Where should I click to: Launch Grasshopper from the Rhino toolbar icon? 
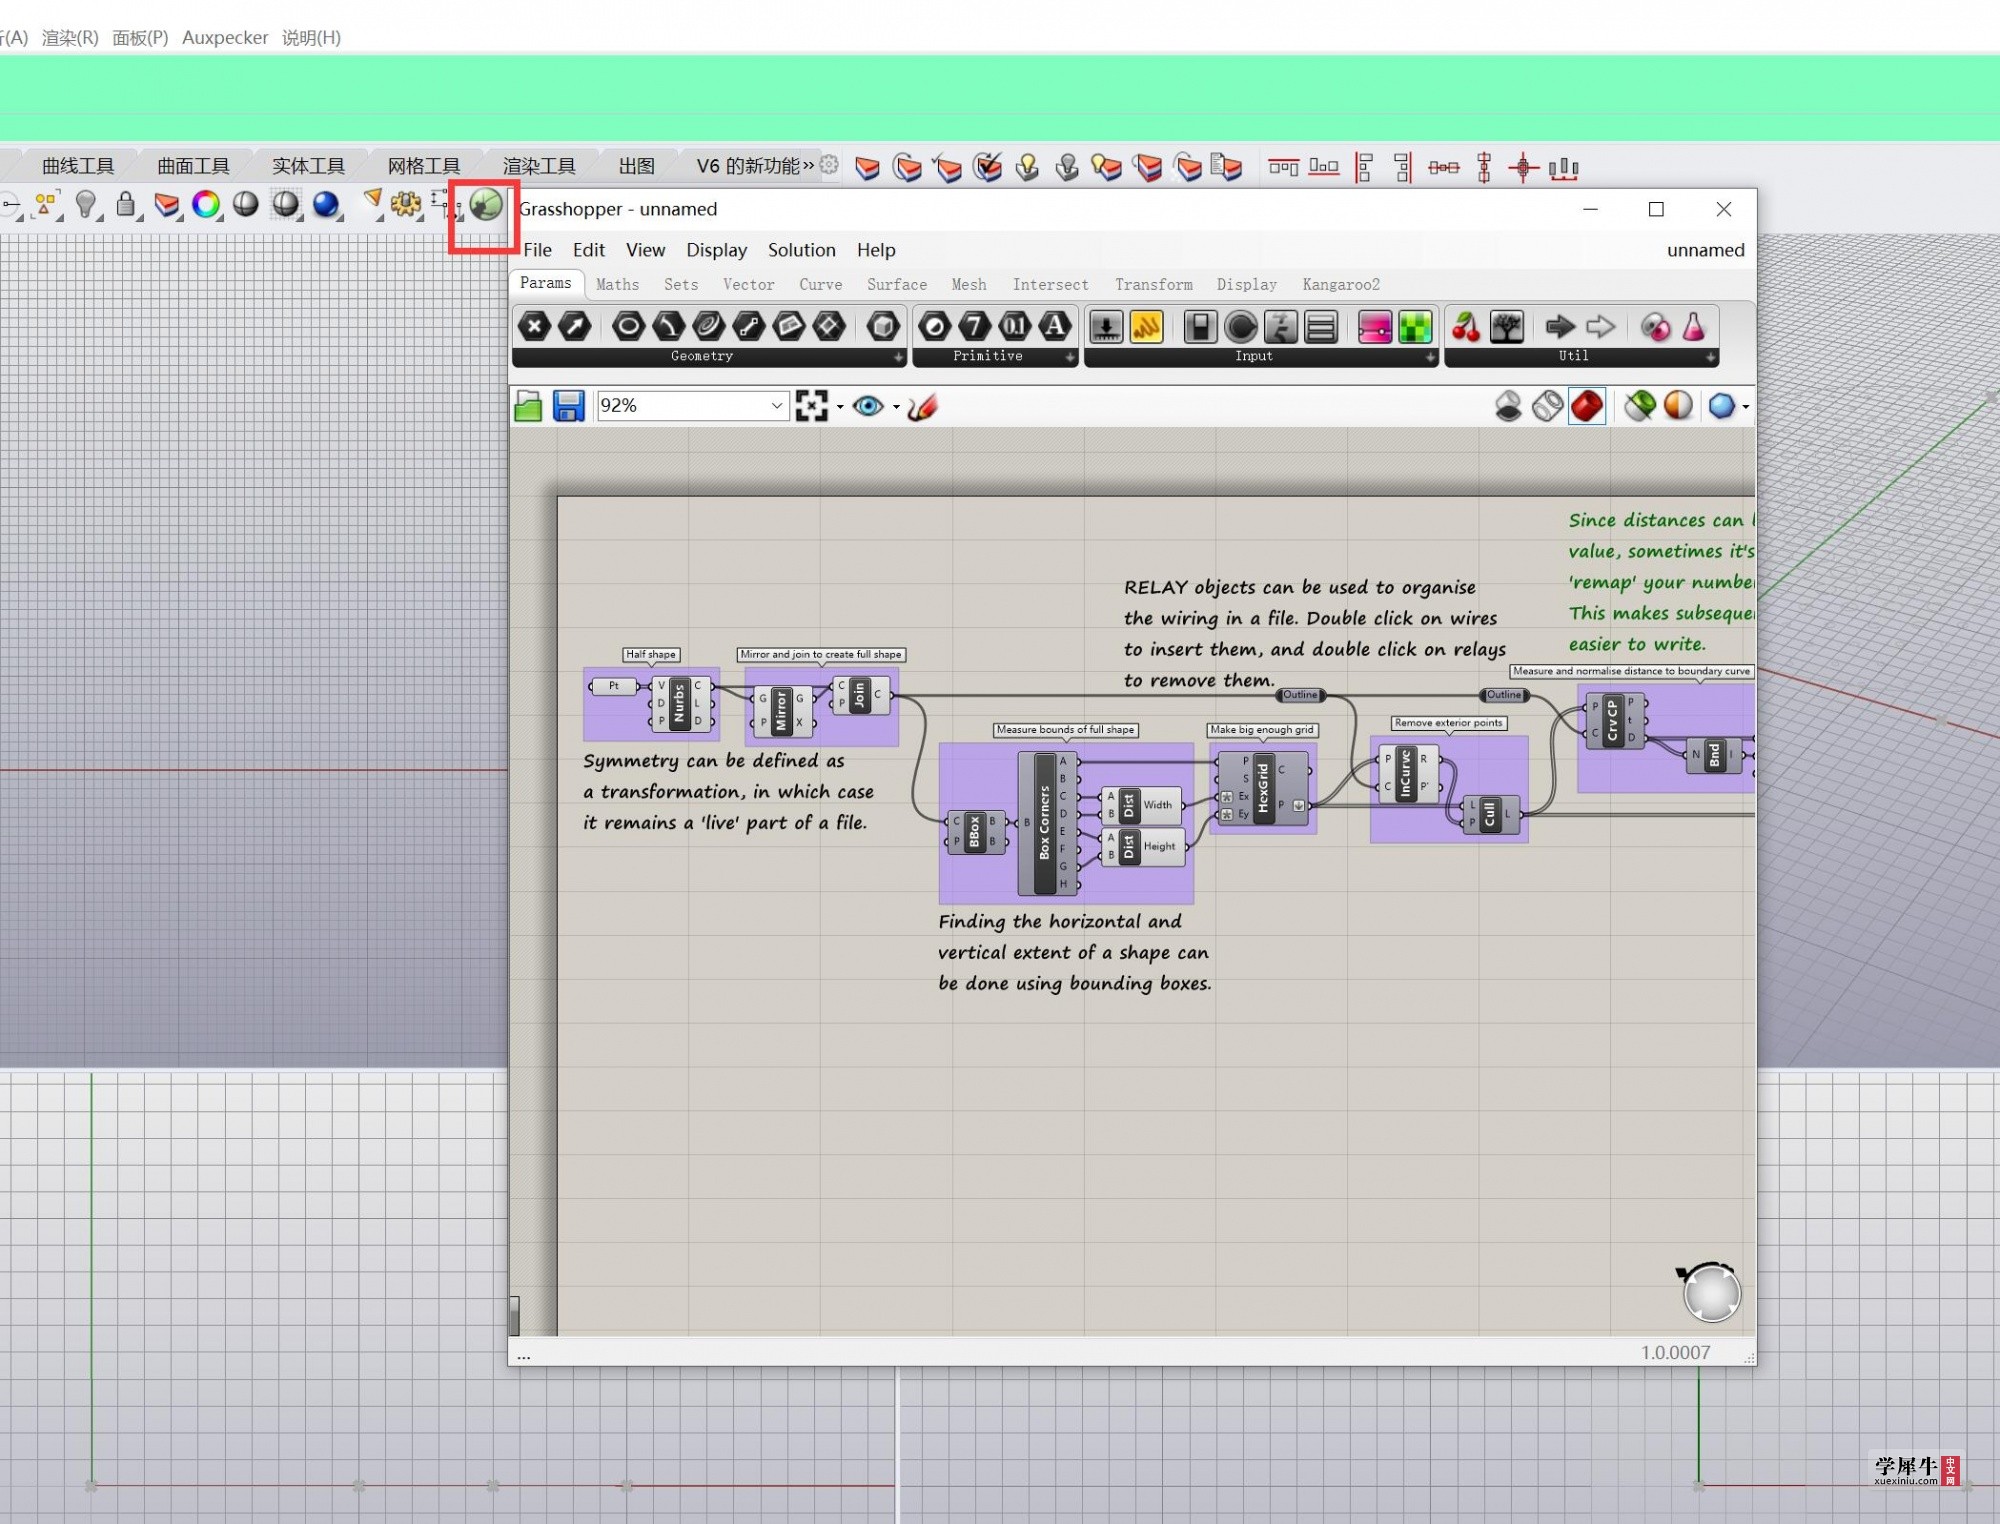486,205
